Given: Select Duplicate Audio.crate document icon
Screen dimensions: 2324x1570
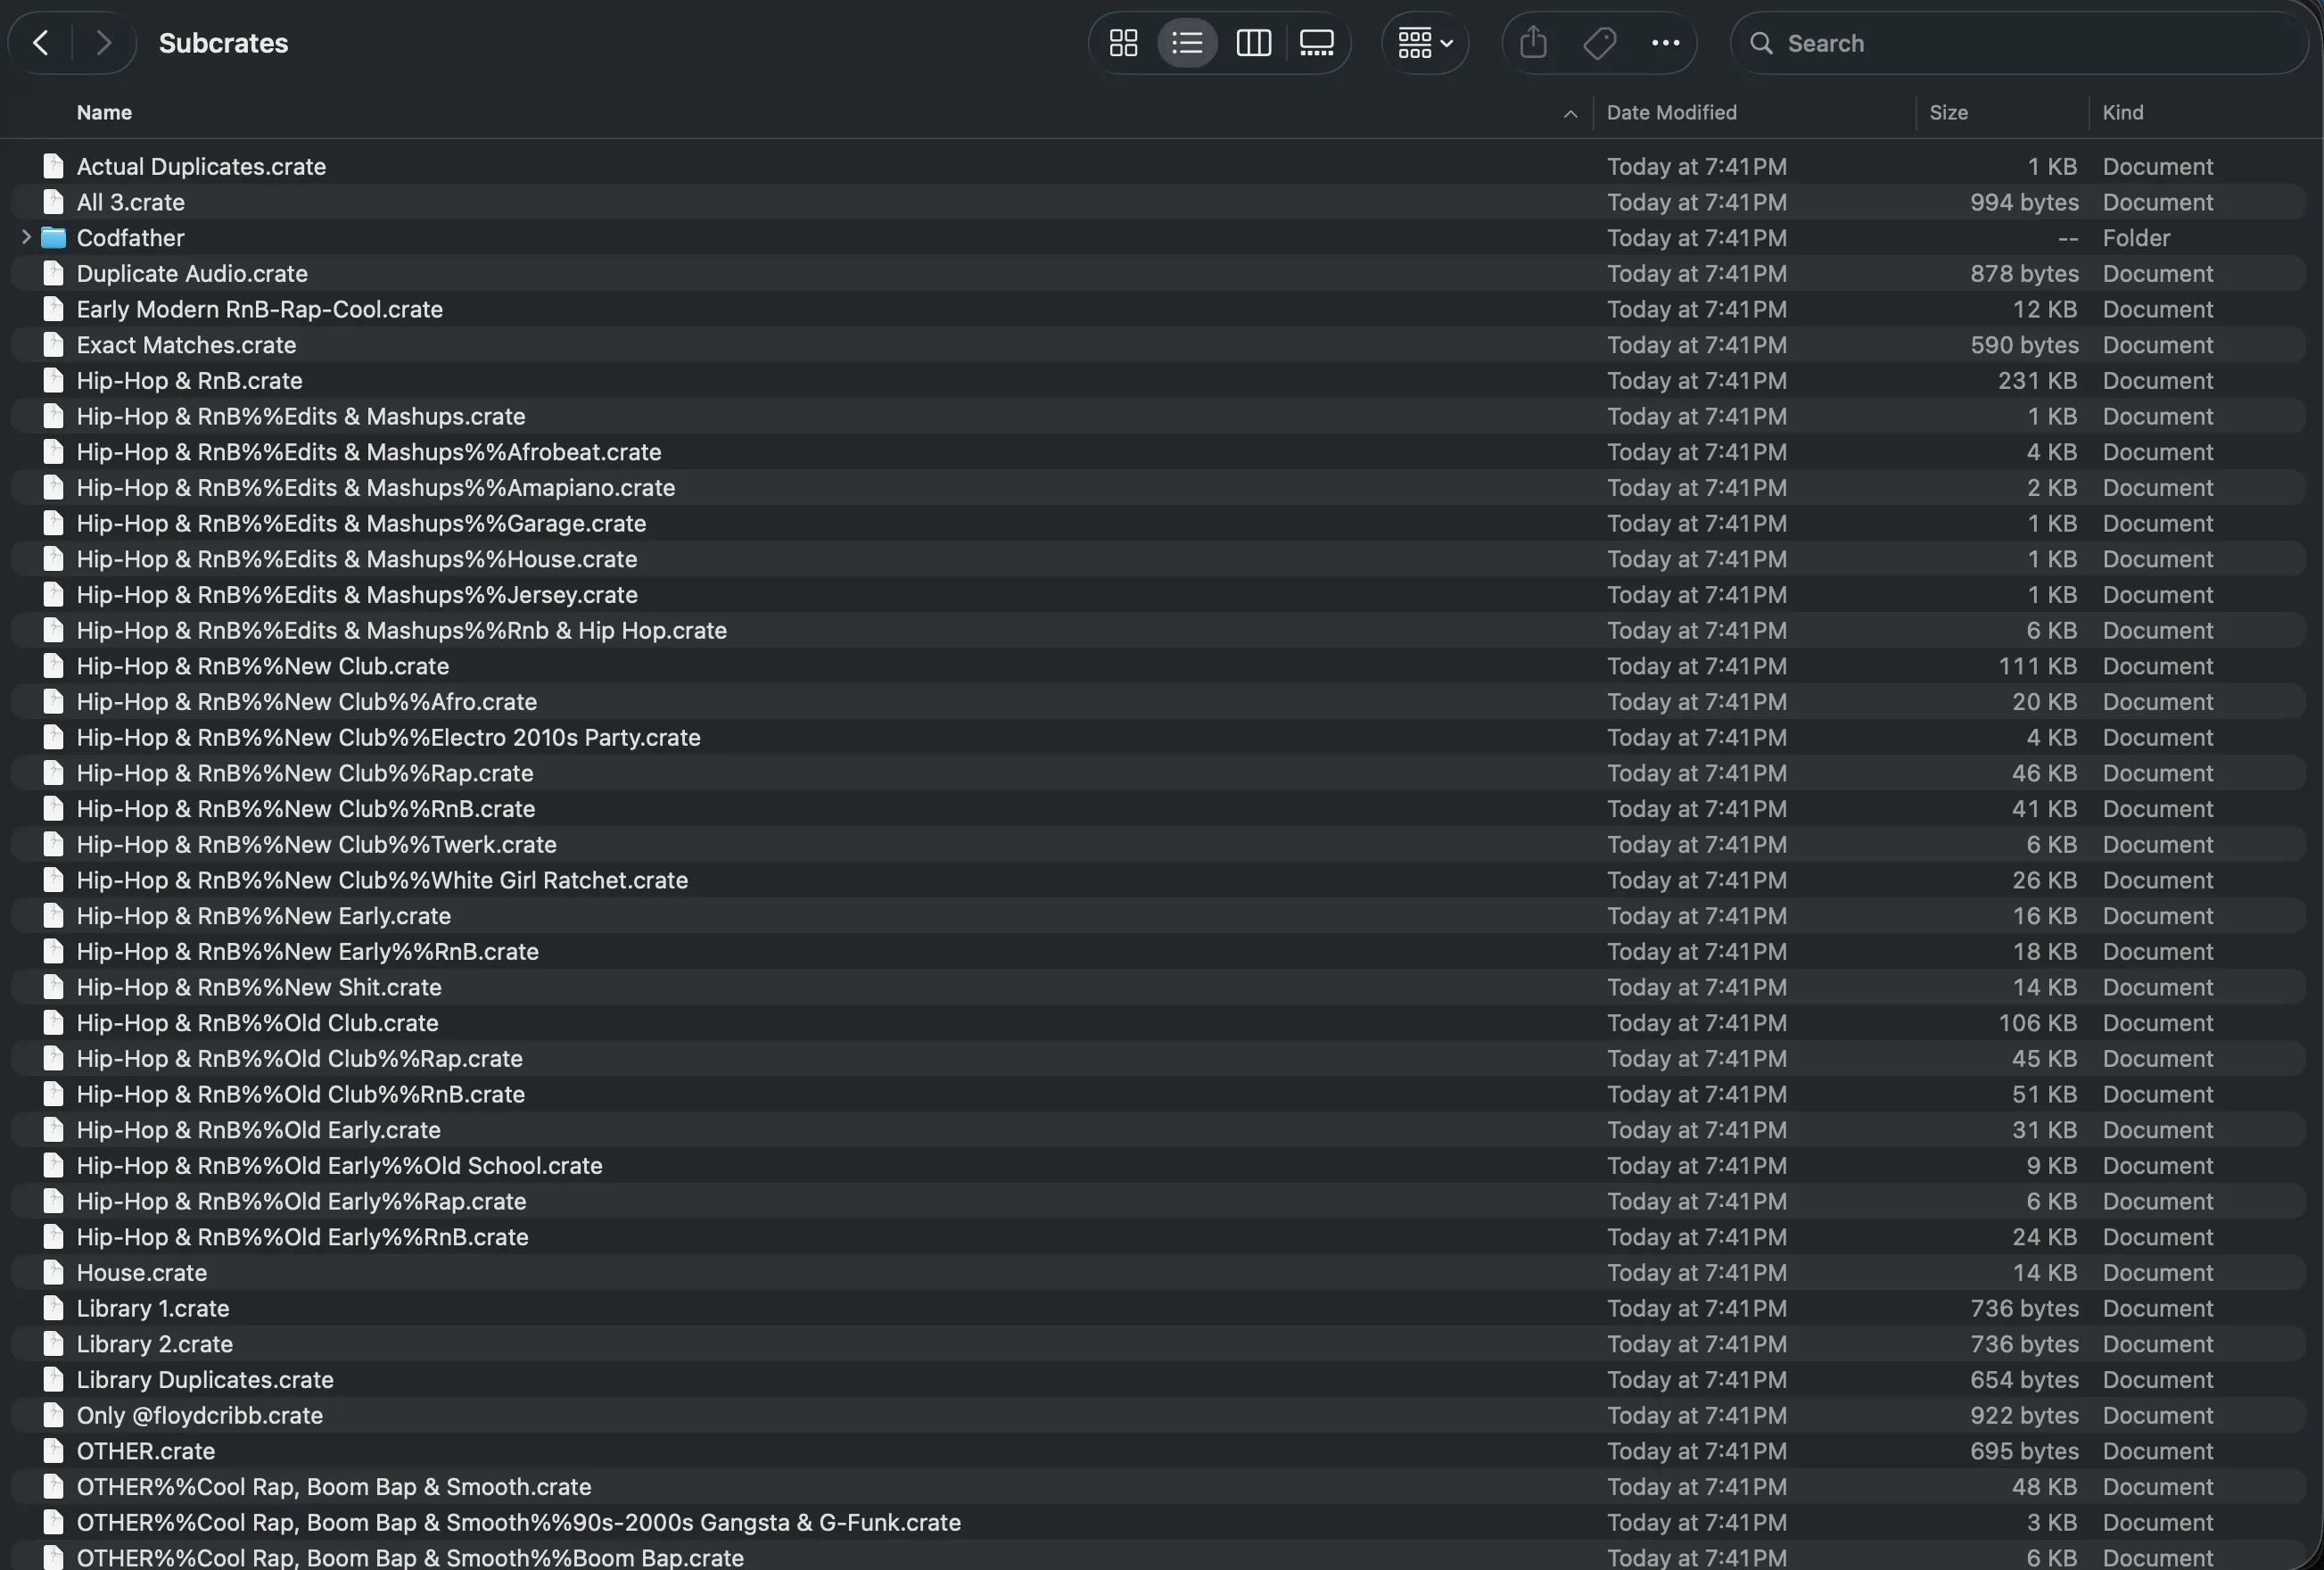Looking at the screenshot, I should (53, 273).
